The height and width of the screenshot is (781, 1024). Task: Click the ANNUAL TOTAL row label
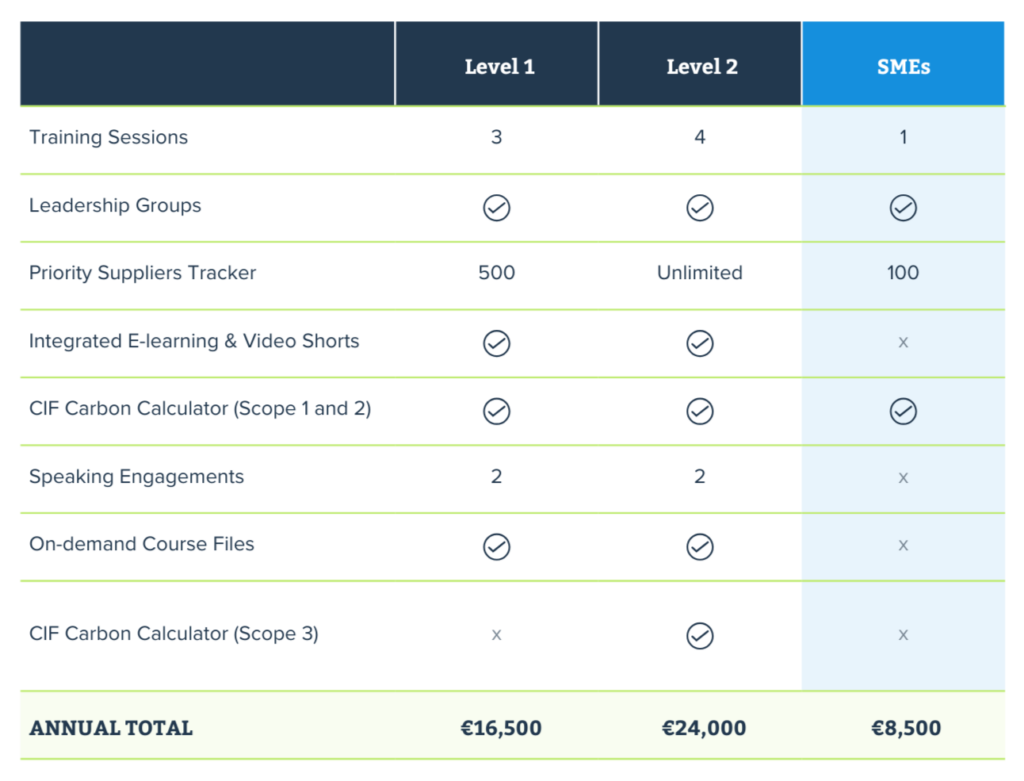pyautogui.click(x=111, y=727)
